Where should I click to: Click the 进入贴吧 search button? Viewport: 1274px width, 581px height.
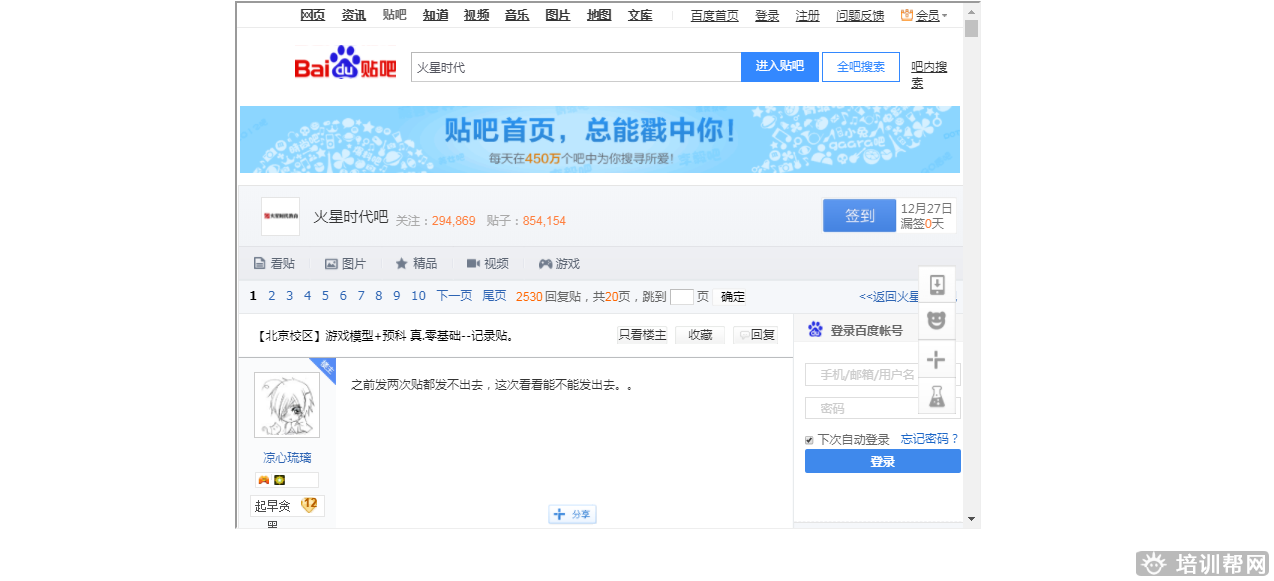tap(779, 66)
